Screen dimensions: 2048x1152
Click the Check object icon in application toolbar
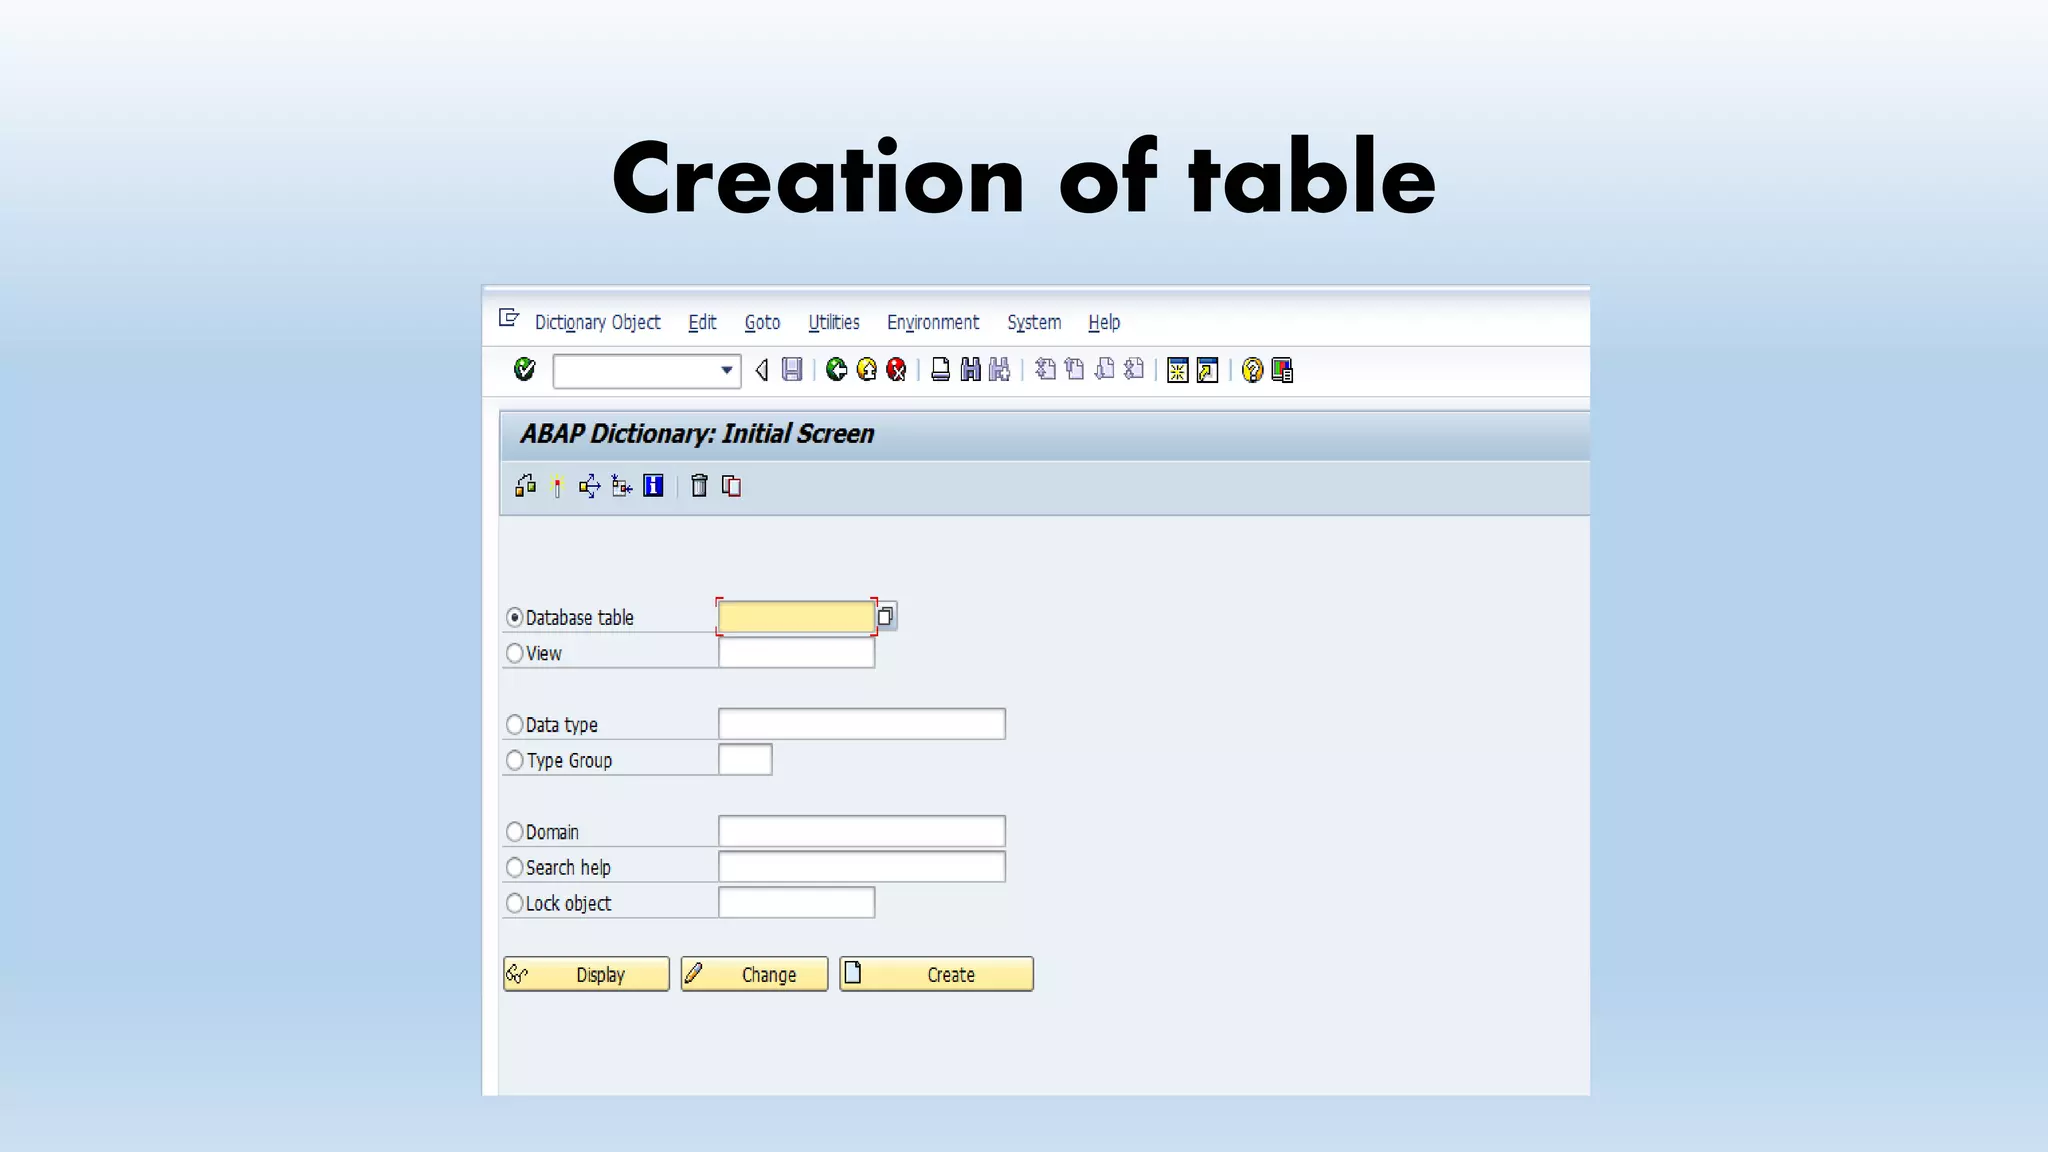[525, 486]
